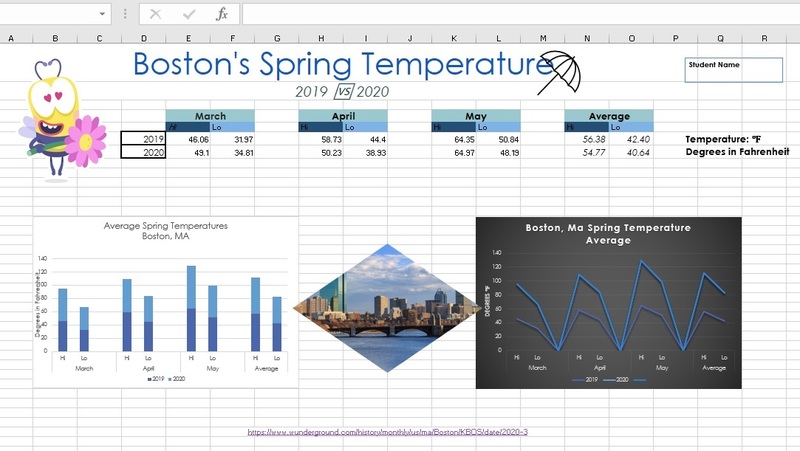The image size is (800, 451).
Task: Click the Cancel X icon in formula bar
Action: click(155, 14)
